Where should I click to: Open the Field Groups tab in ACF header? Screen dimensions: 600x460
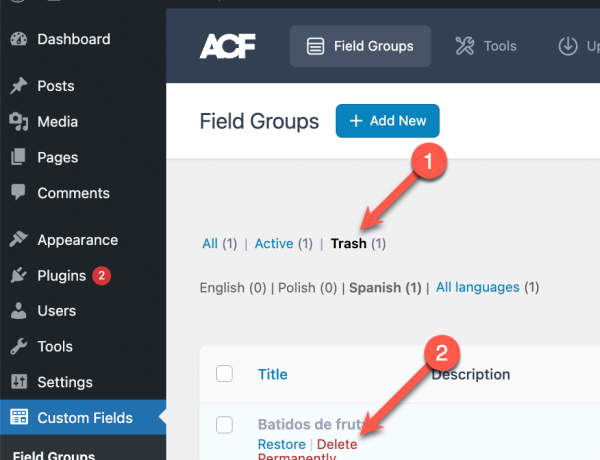click(360, 46)
